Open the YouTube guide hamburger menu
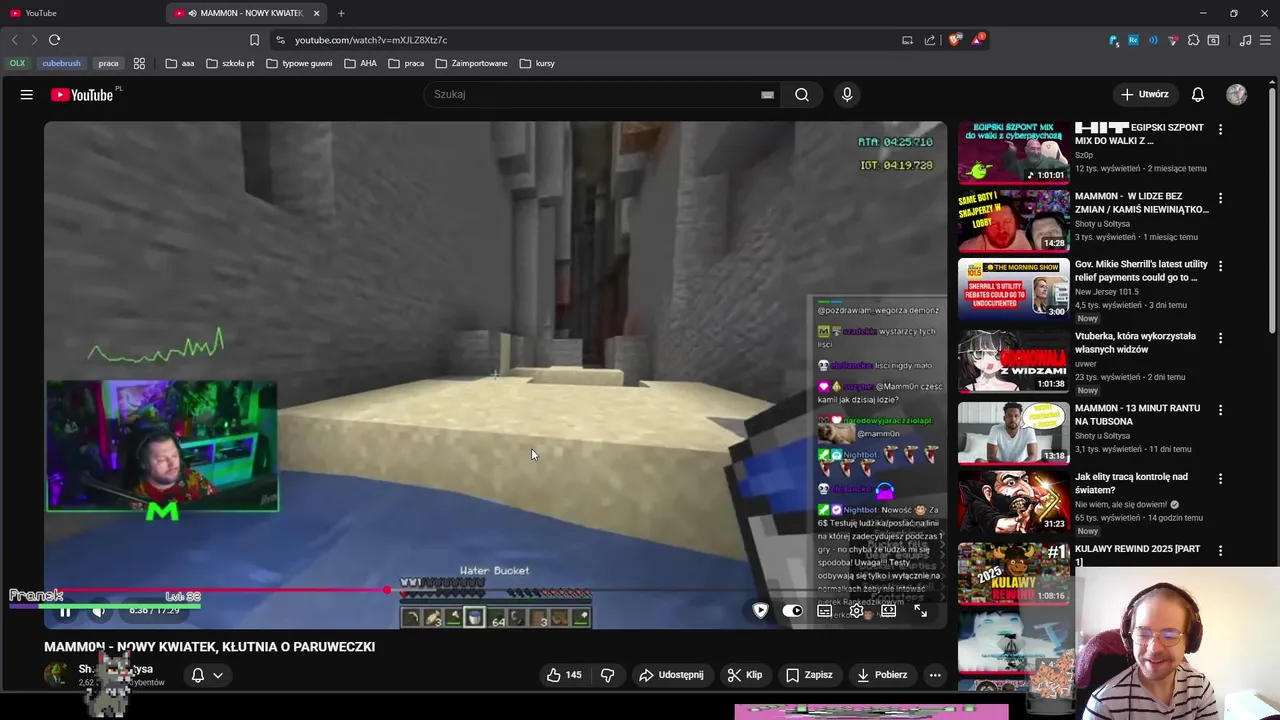Viewport: 1280px width, 720px height. 27,95
